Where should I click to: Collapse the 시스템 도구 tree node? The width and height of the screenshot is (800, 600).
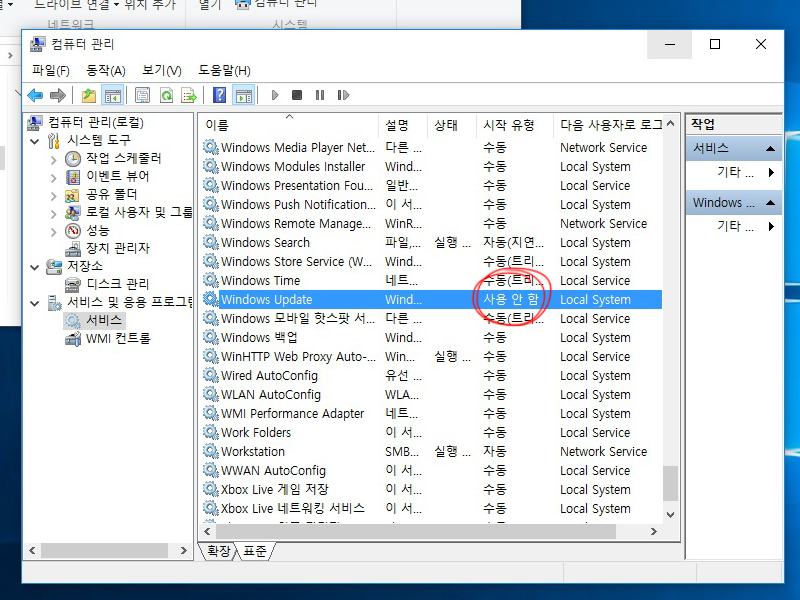pos(35,141)
